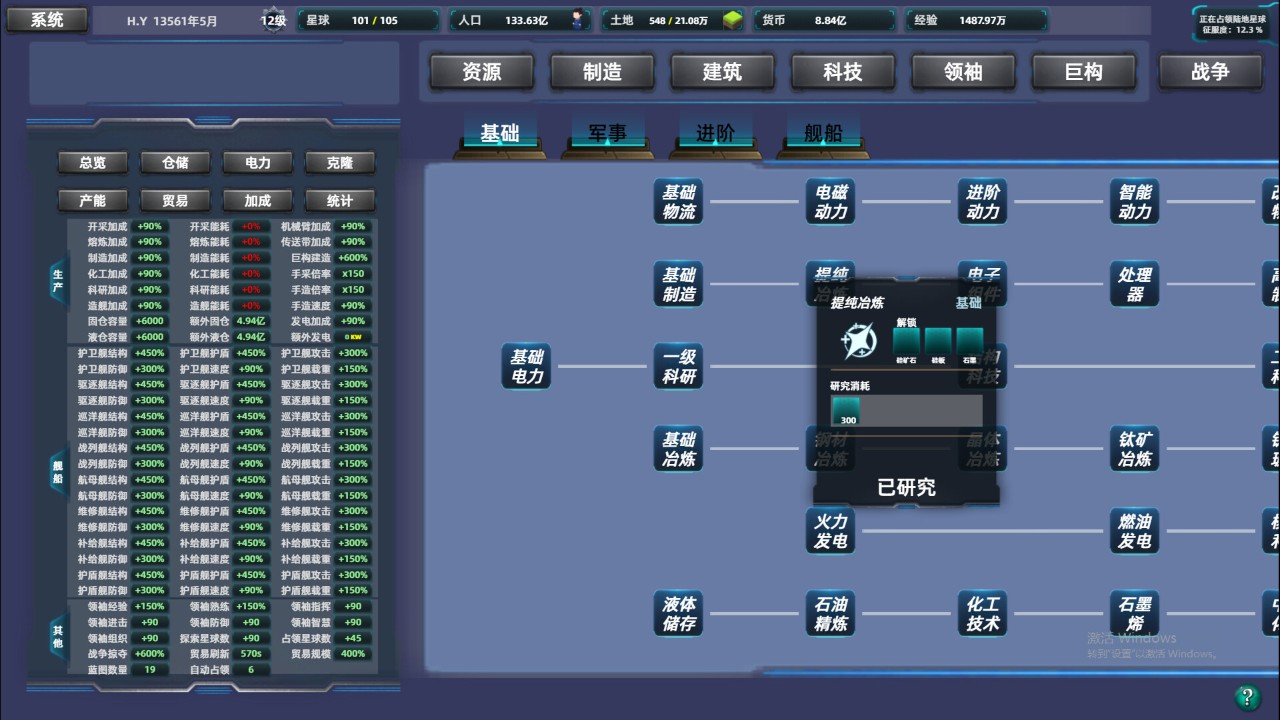Click the 克隆 panel button
Screen dimensions: 1280x720
pyautogui.click(x=340, y=162)
